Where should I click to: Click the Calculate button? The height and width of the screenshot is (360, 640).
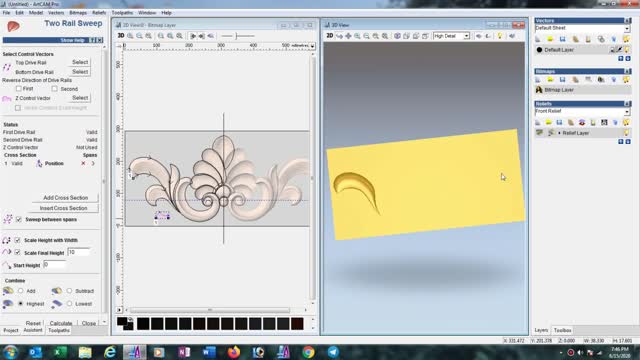click(61, 323)
